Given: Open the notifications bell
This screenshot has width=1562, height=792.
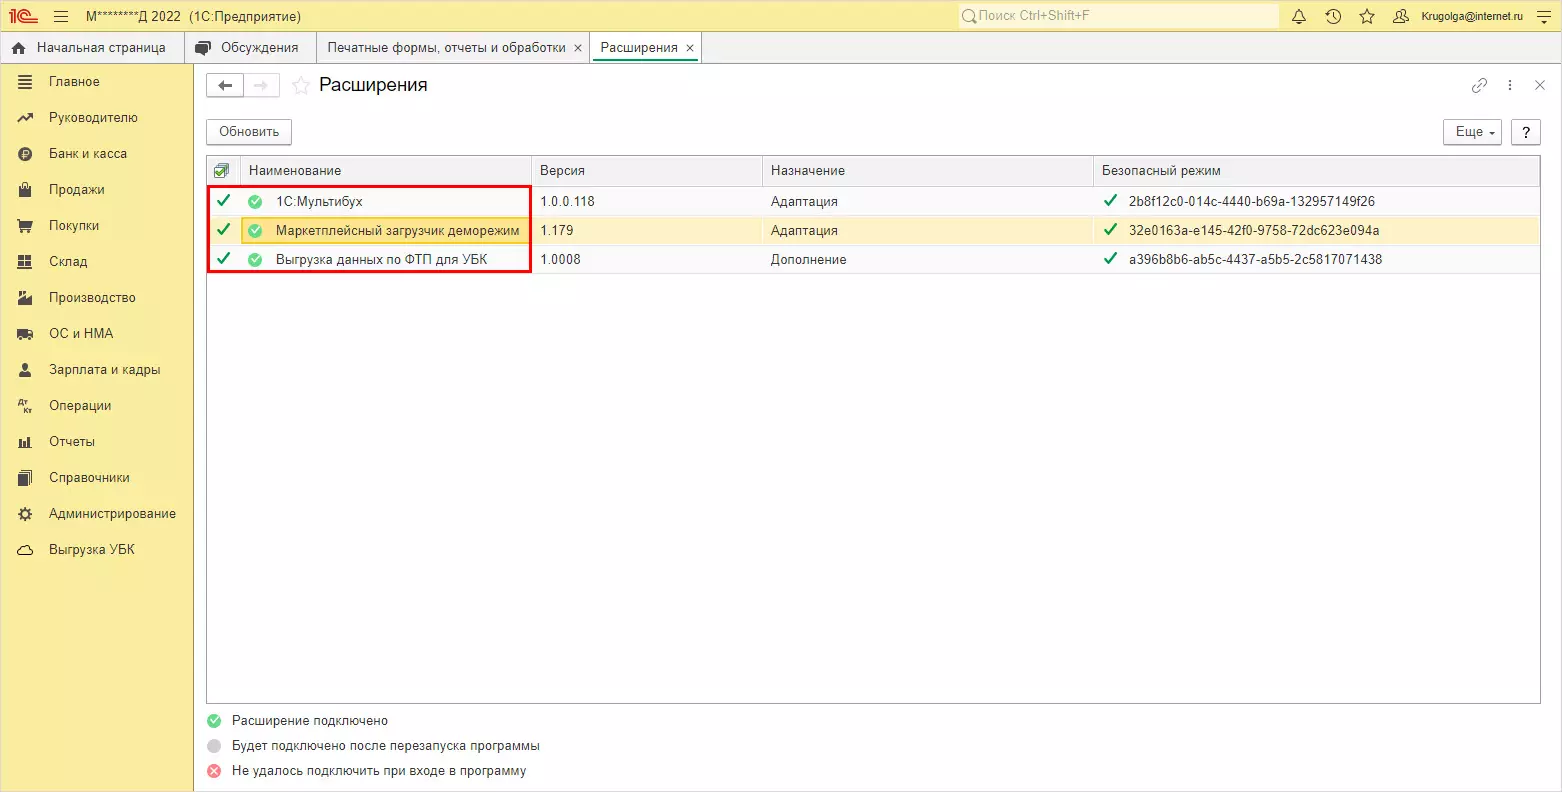Looking at the screenshot, I should click(1299, 16).
